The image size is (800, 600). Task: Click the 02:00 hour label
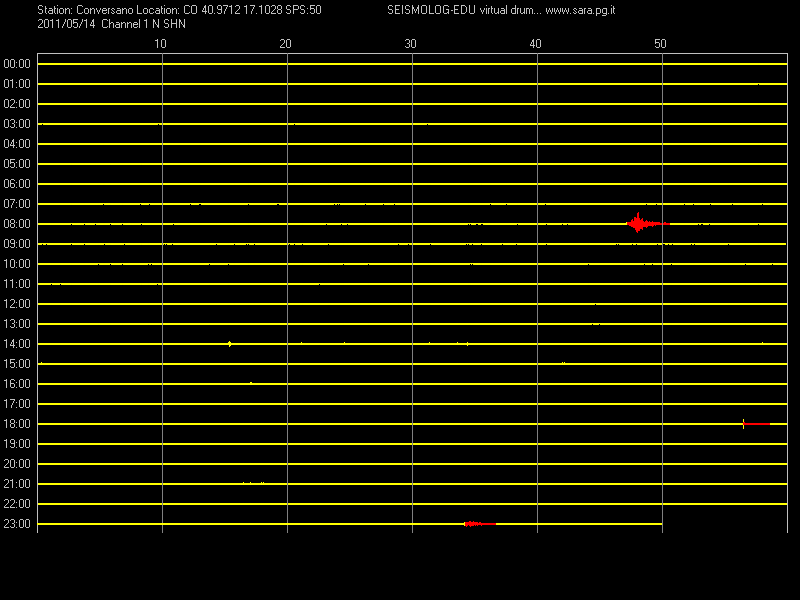click(x=17, y=104)
